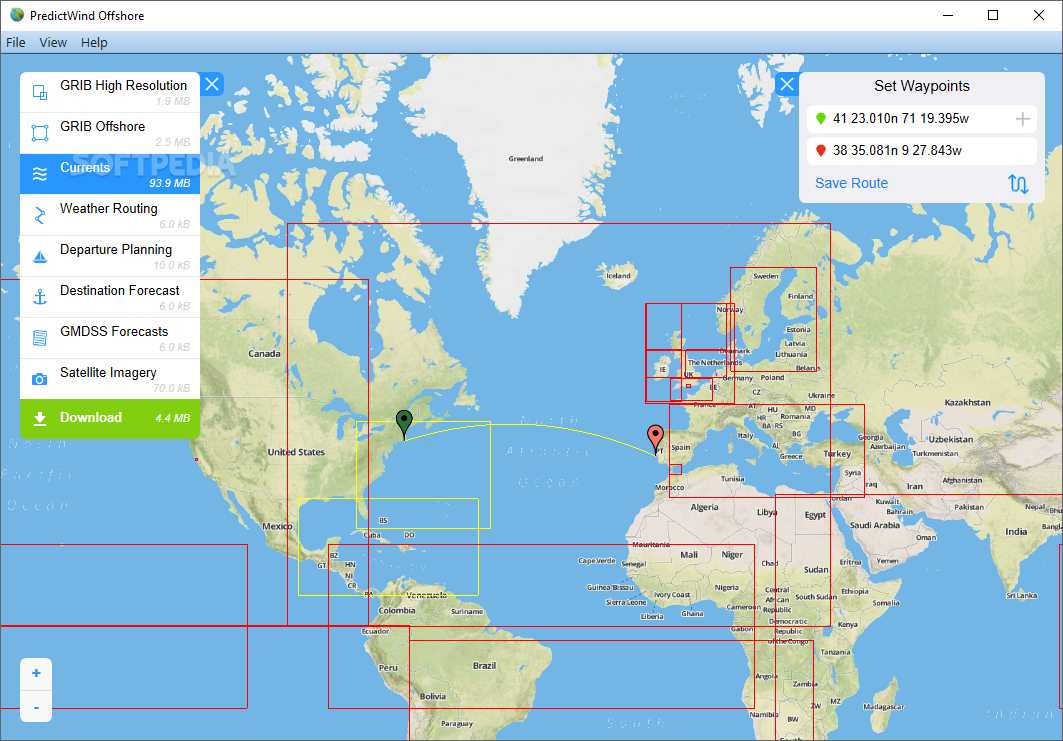Add a waypoint with the plus icon
This screenshot has height=741, width=1063.
[1023, 119]
